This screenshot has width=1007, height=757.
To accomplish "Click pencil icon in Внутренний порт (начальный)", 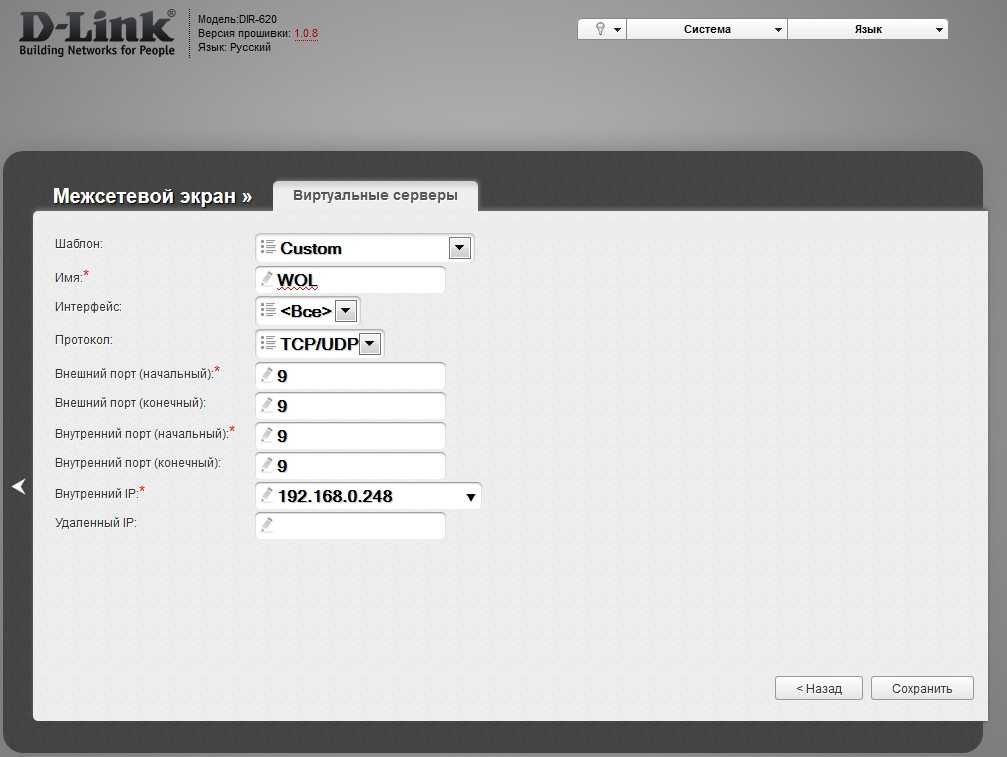I will pyautogui.click(x=267, y=435).
